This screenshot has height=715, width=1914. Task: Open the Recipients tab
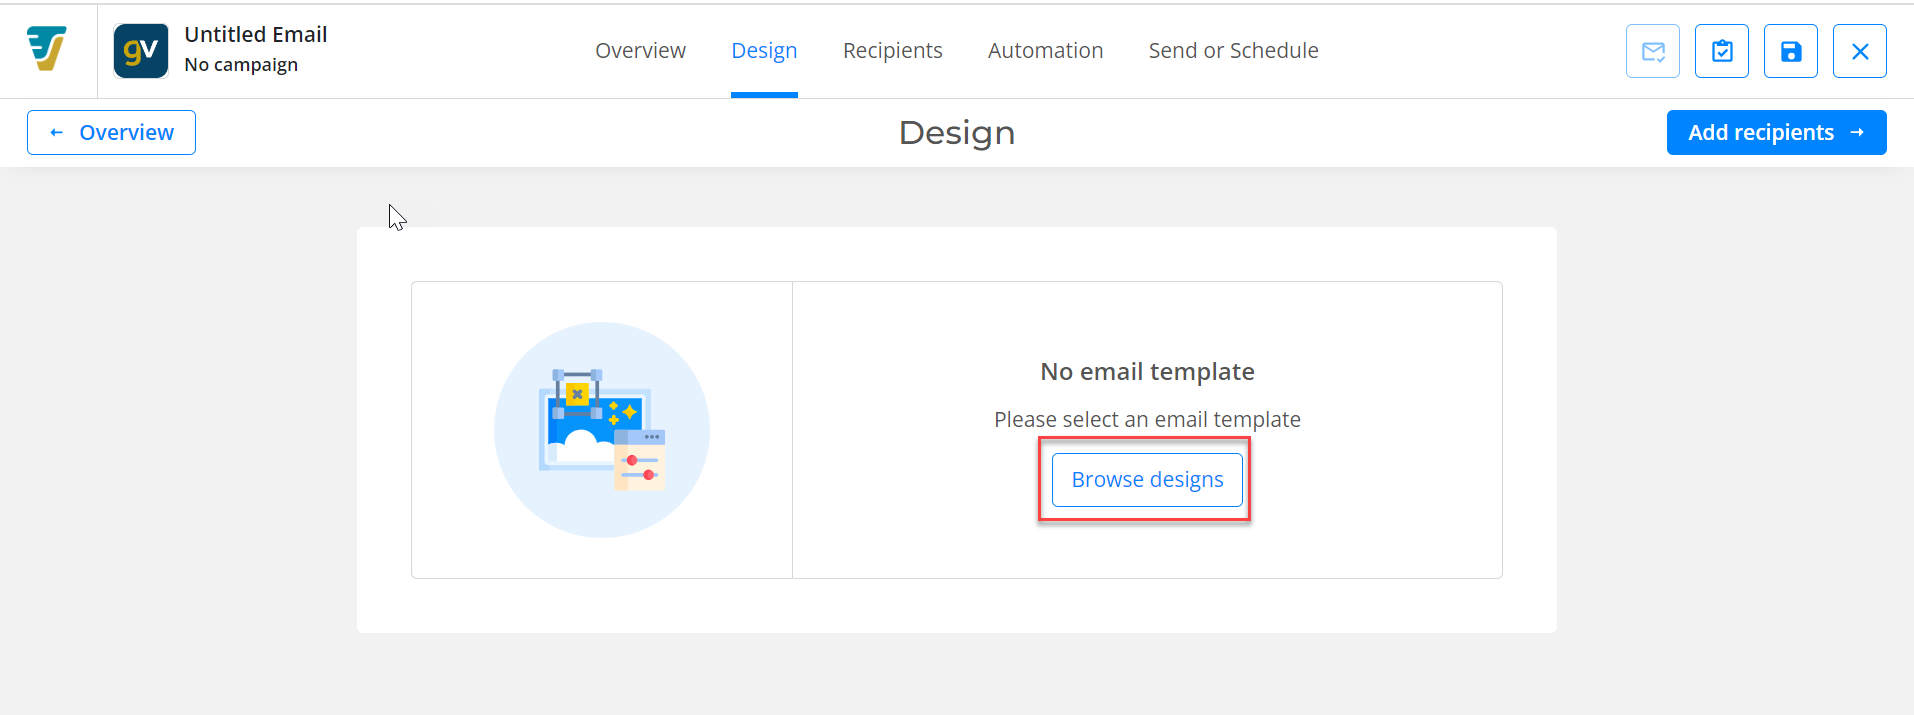(x=893, y=51)
